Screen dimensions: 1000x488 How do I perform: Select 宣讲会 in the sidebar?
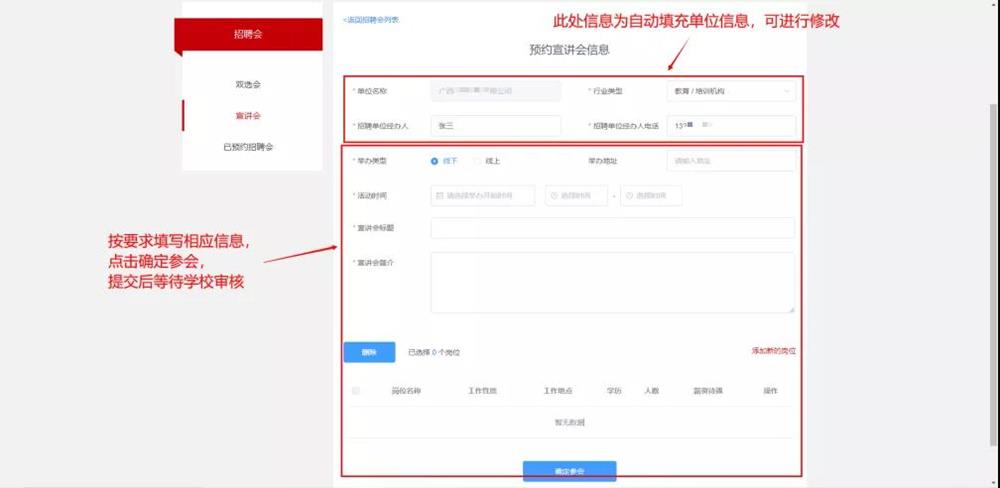pyautogui.click(x=248, y=116)
